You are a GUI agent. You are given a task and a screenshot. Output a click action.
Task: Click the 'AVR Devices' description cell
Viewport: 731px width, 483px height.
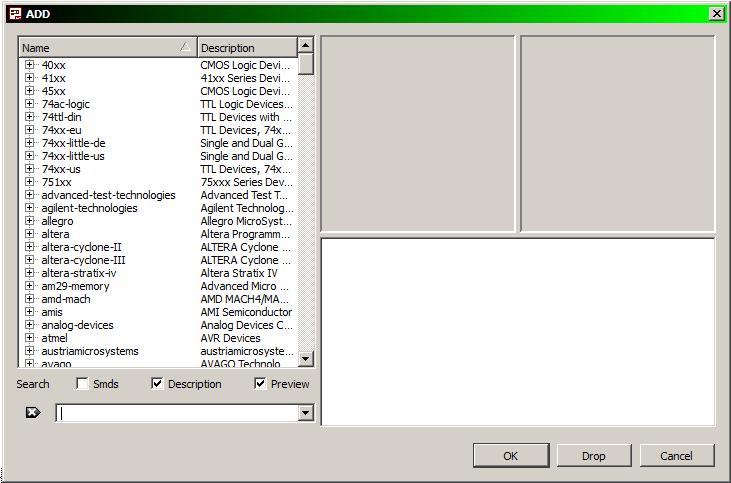[x=230, y=338]
